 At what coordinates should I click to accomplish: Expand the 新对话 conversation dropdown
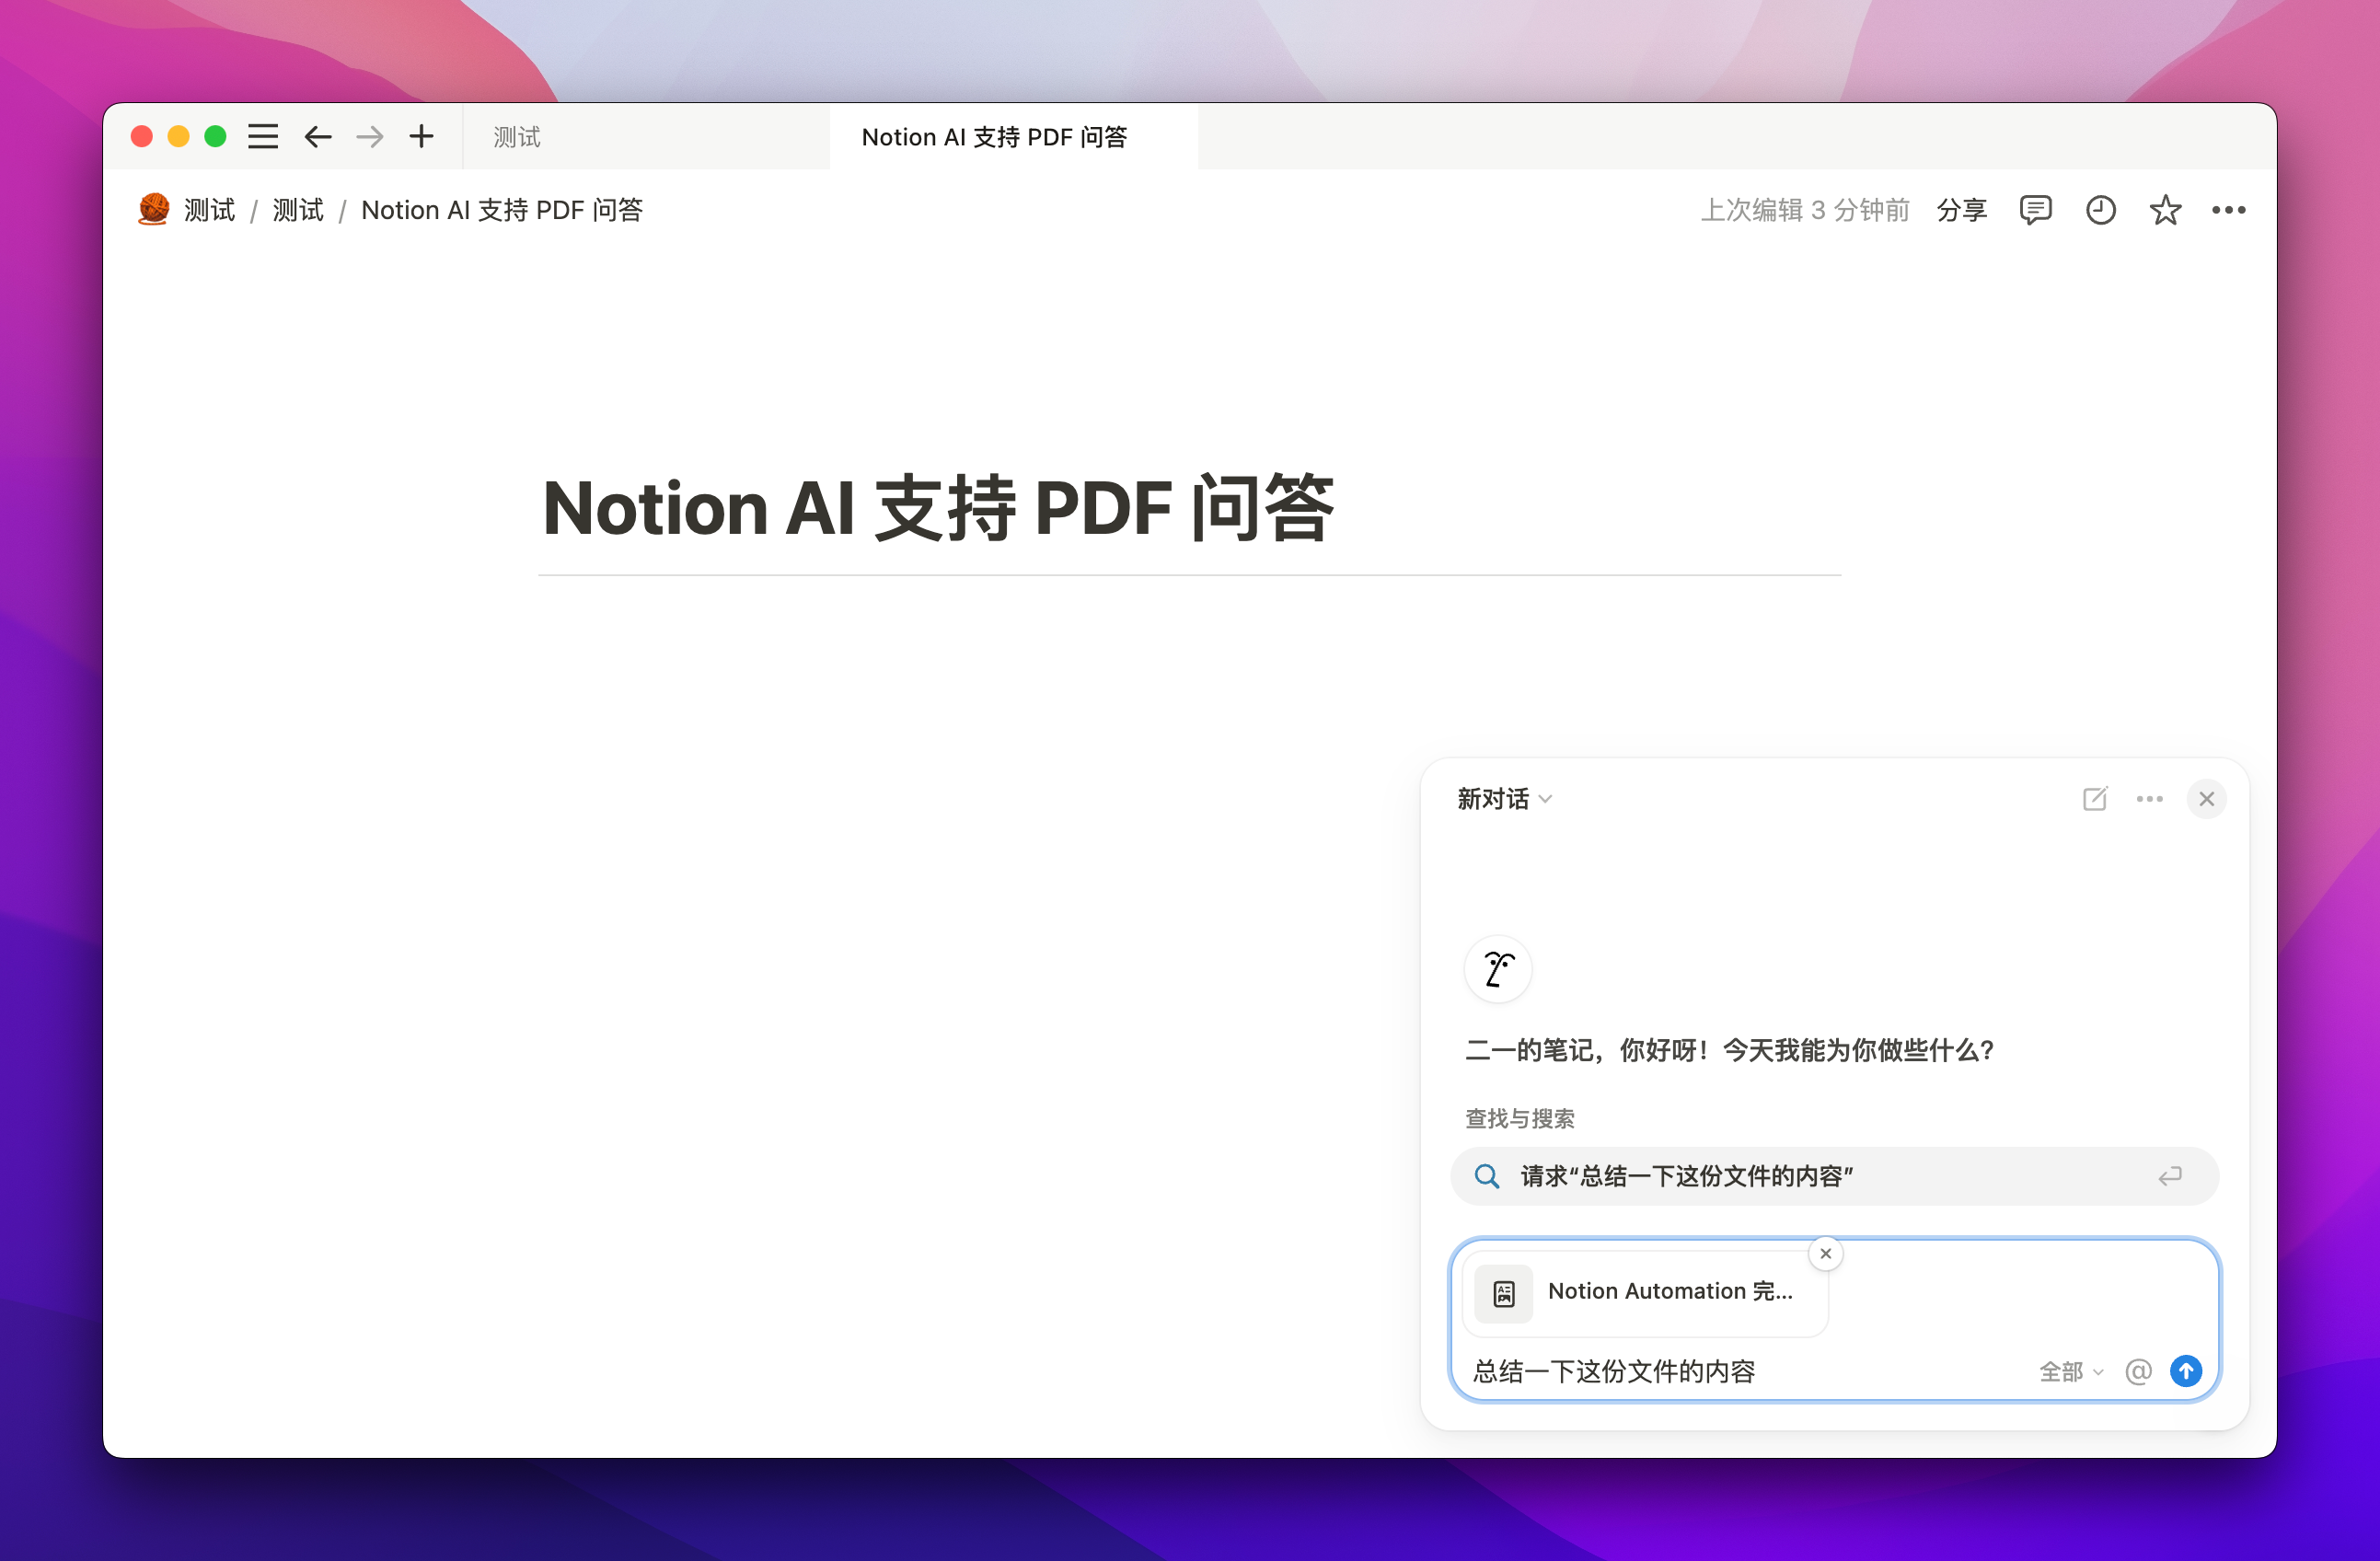pyautogui.click(x=1504, y=799)
